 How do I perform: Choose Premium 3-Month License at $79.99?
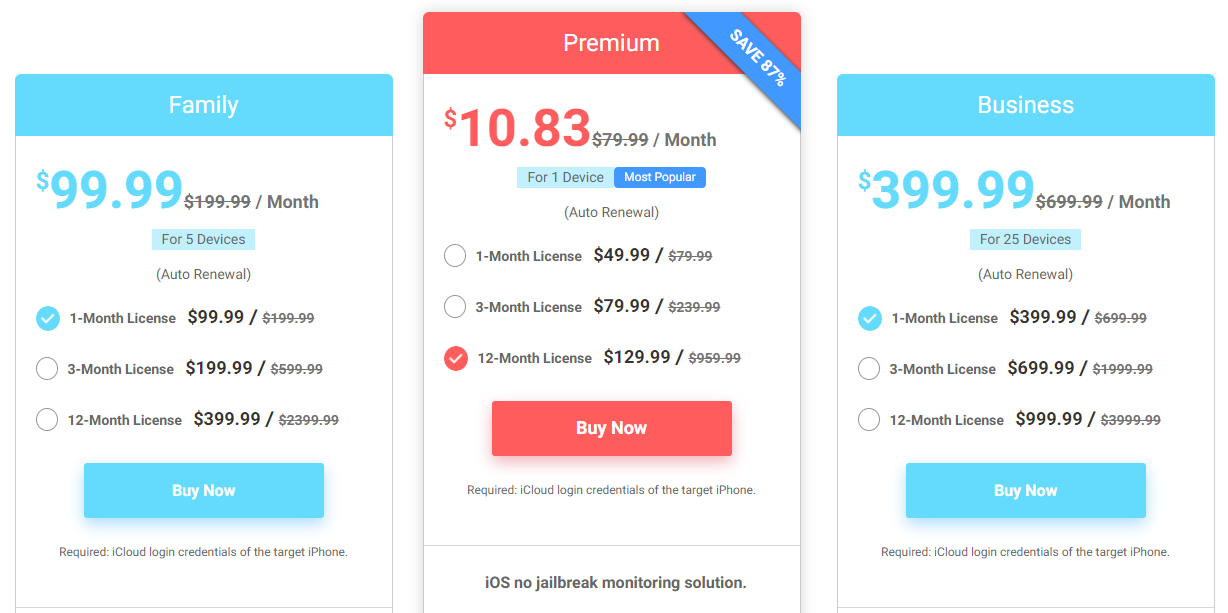(455, 307)
